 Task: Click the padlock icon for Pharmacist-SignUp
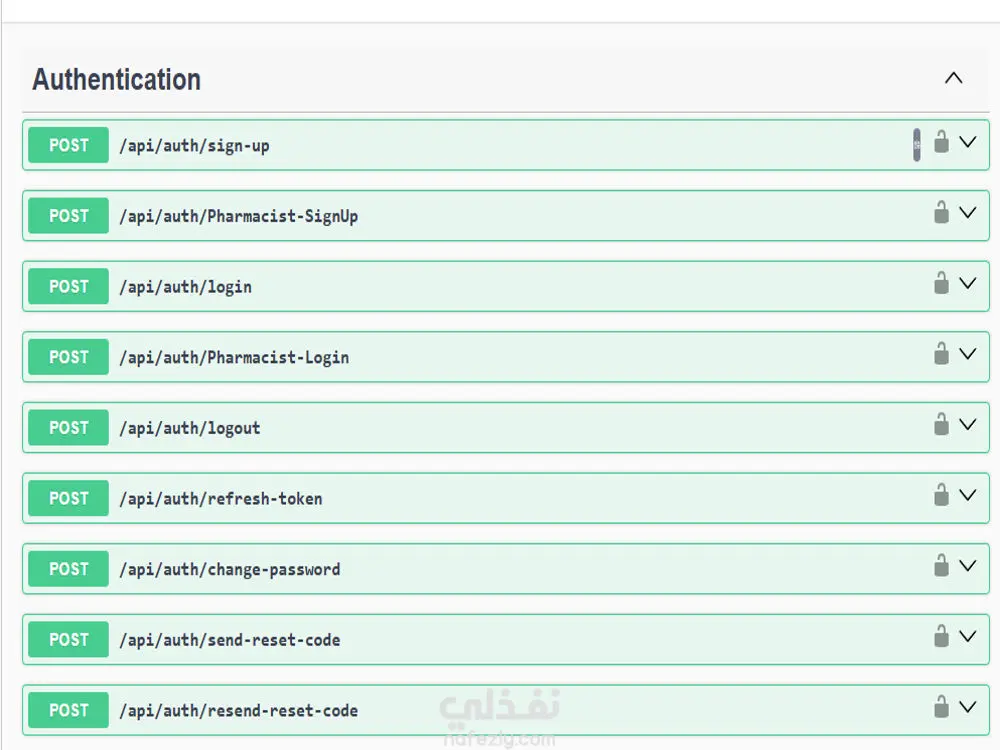click(941, 212)
